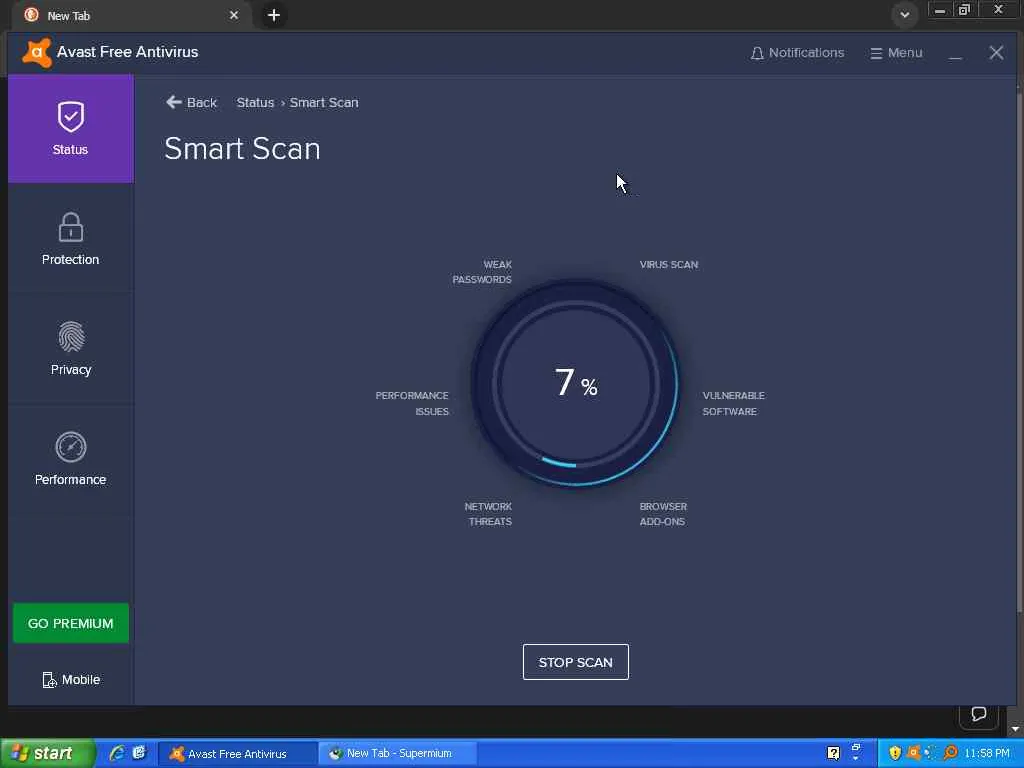
Task: Open the Mobile section
Action: click(71, 680)
